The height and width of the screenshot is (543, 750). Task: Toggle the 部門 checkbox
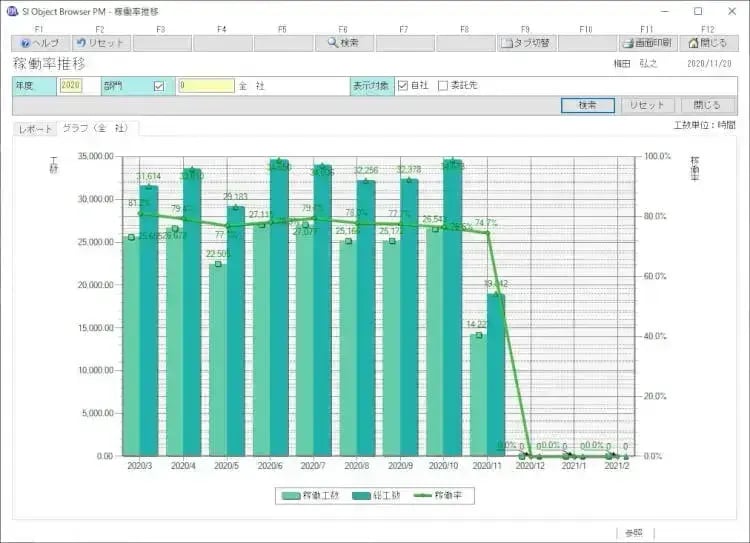click(x=158, y=86)
